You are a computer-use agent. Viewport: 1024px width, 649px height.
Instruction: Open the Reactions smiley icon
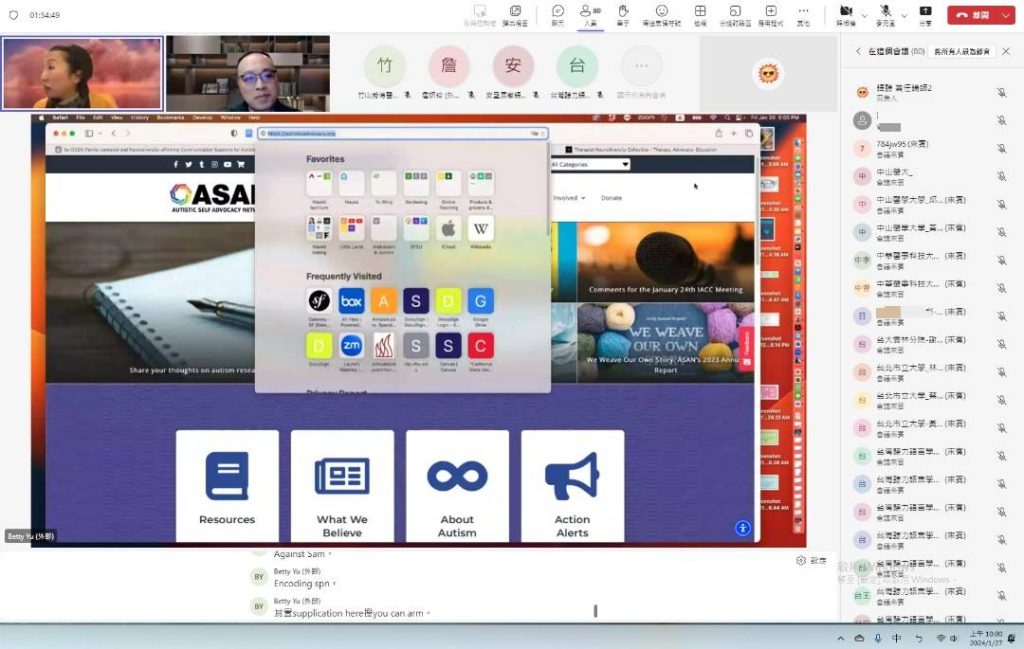point(661,14)
